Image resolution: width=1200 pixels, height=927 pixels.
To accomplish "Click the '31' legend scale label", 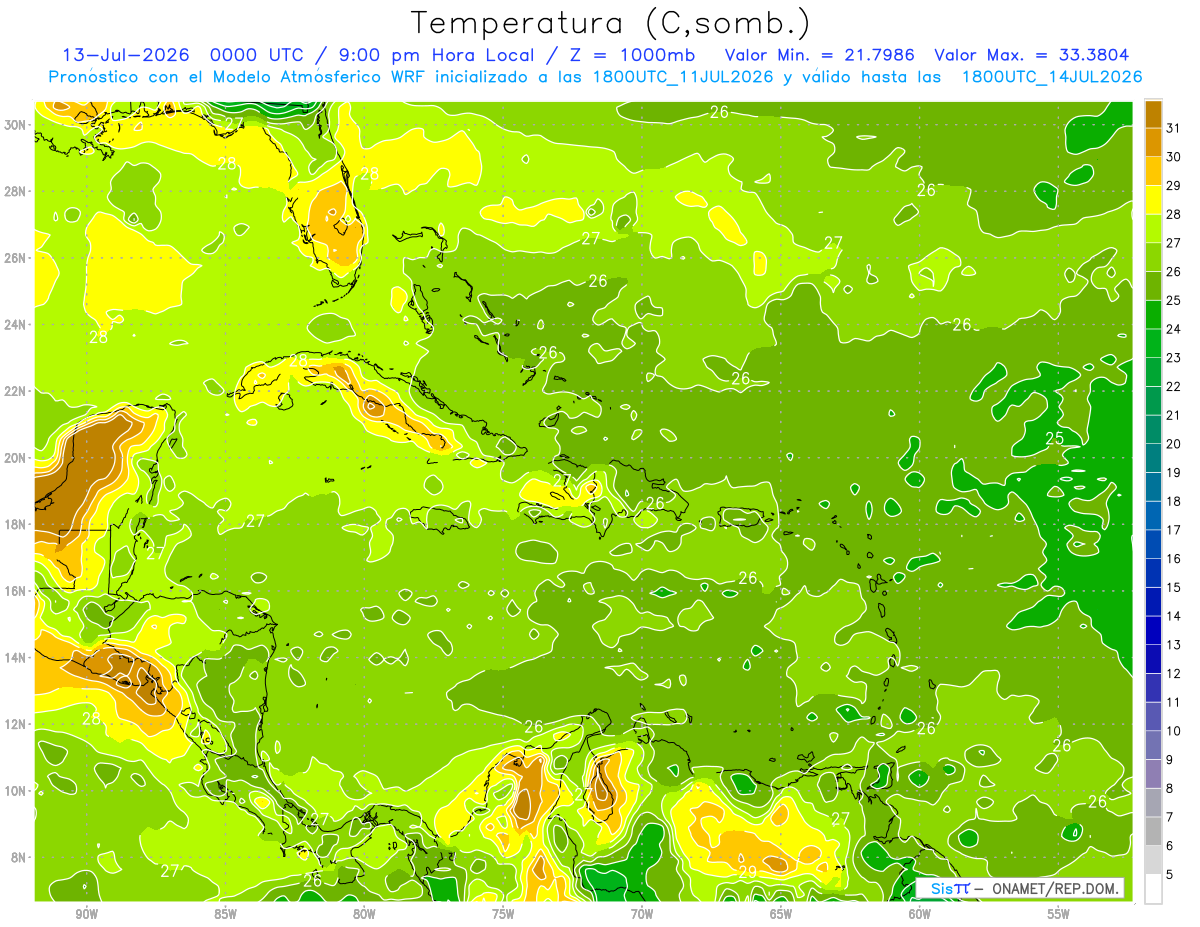I will coord(1174,128).
